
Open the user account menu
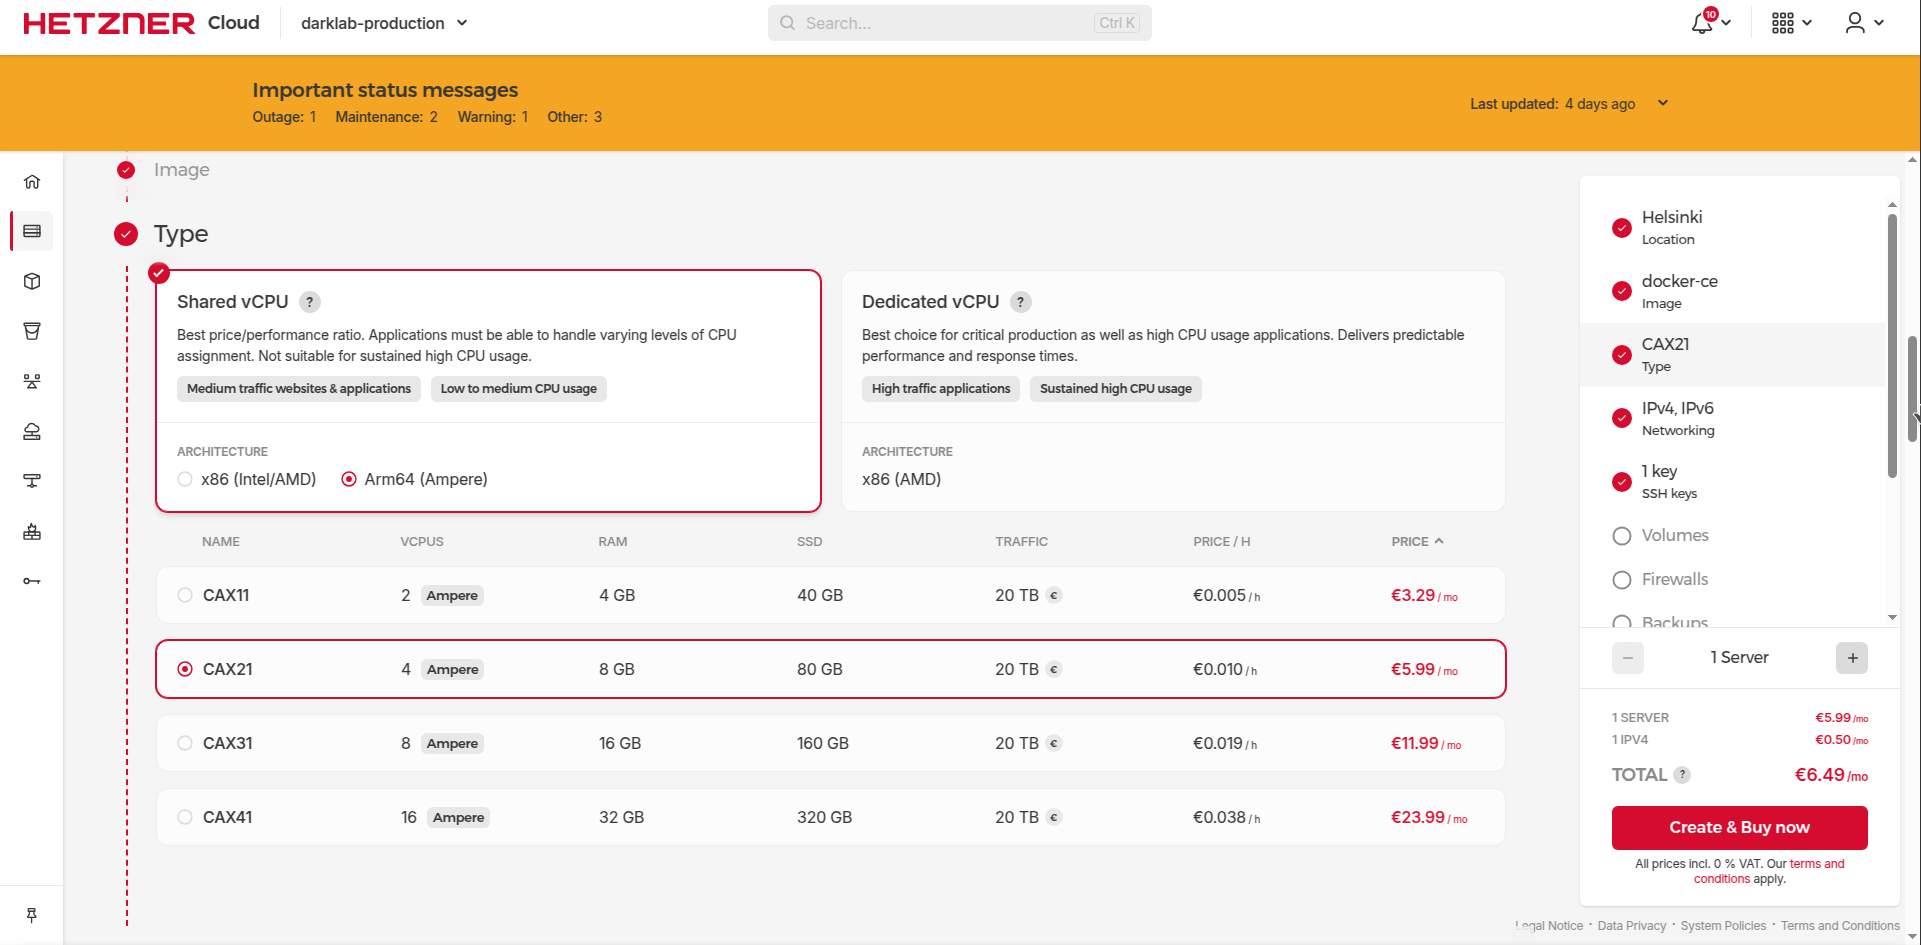pos(1864,23)
